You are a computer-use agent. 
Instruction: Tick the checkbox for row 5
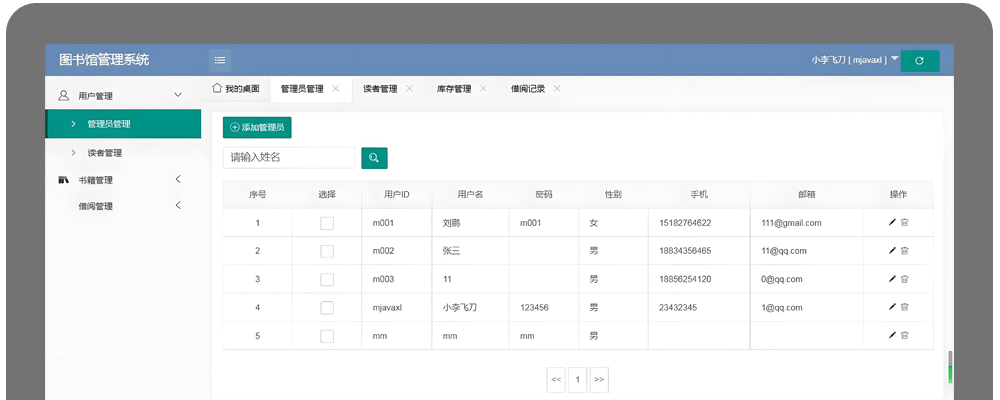[327, 336]
